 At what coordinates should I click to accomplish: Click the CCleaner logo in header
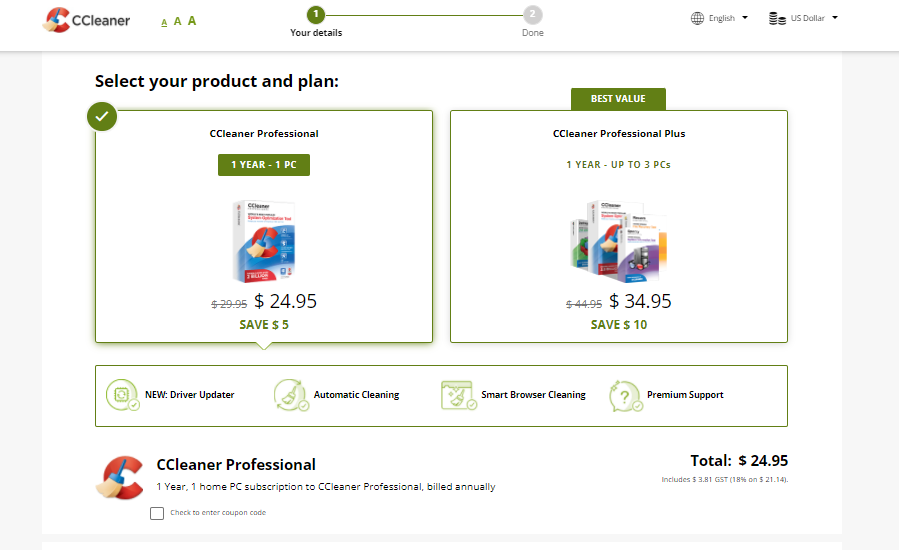pos(87,20)
